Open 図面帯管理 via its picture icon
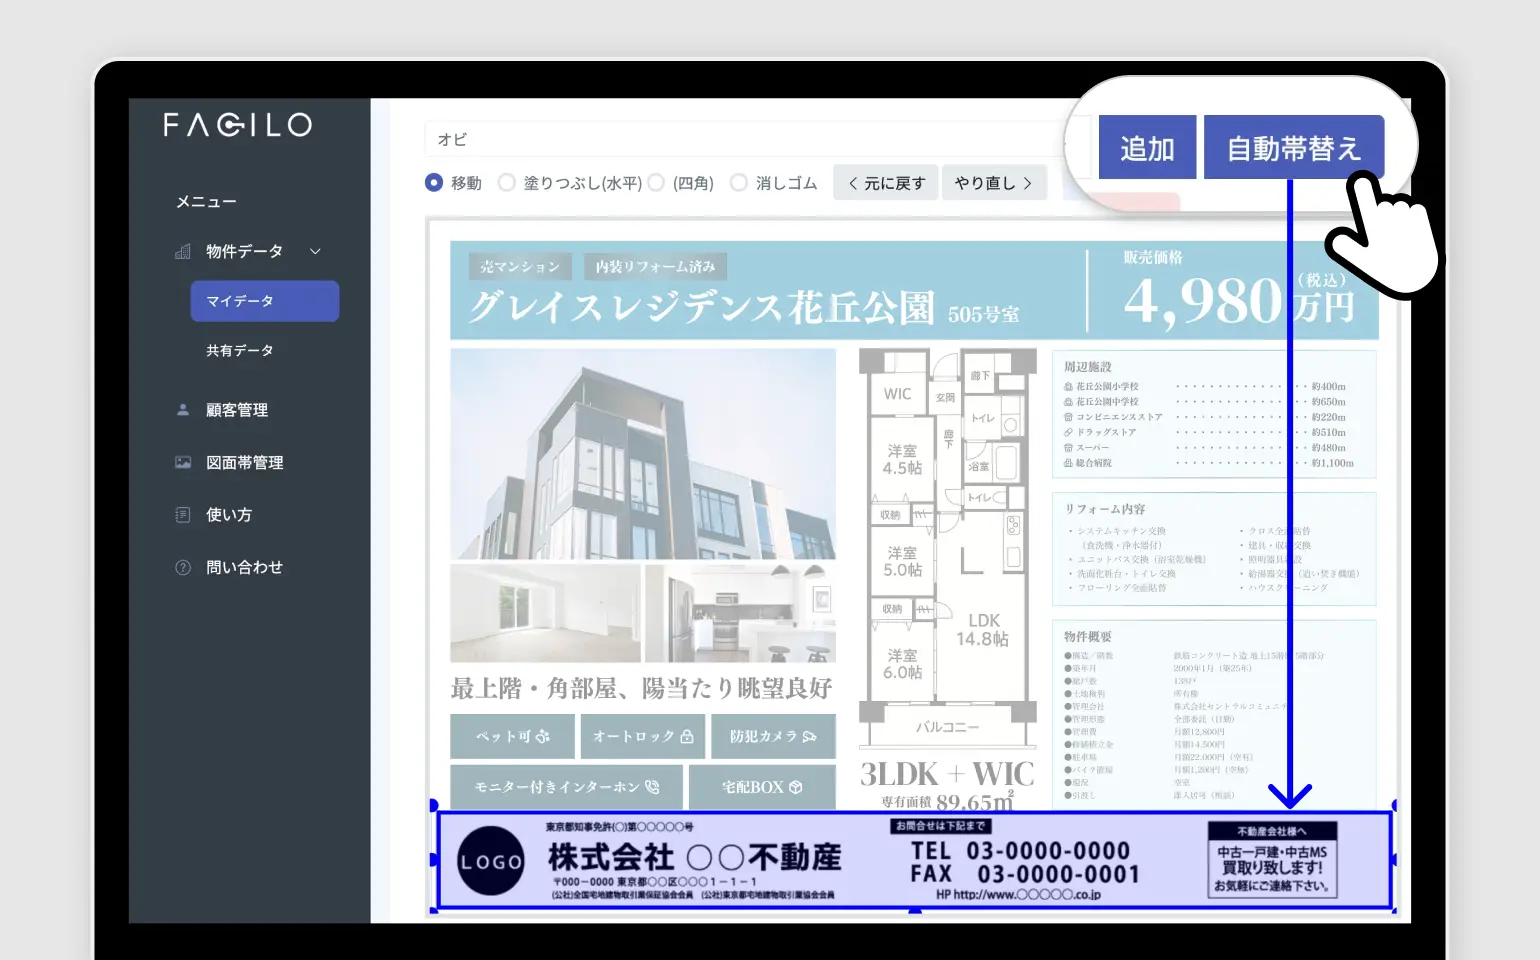 coord(184,462)
